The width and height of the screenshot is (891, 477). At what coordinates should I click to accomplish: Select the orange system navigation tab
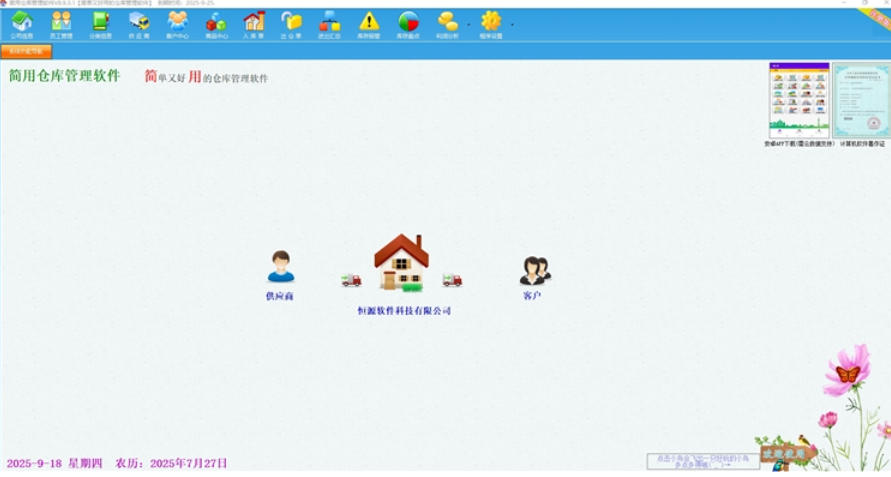click(26, 51)
